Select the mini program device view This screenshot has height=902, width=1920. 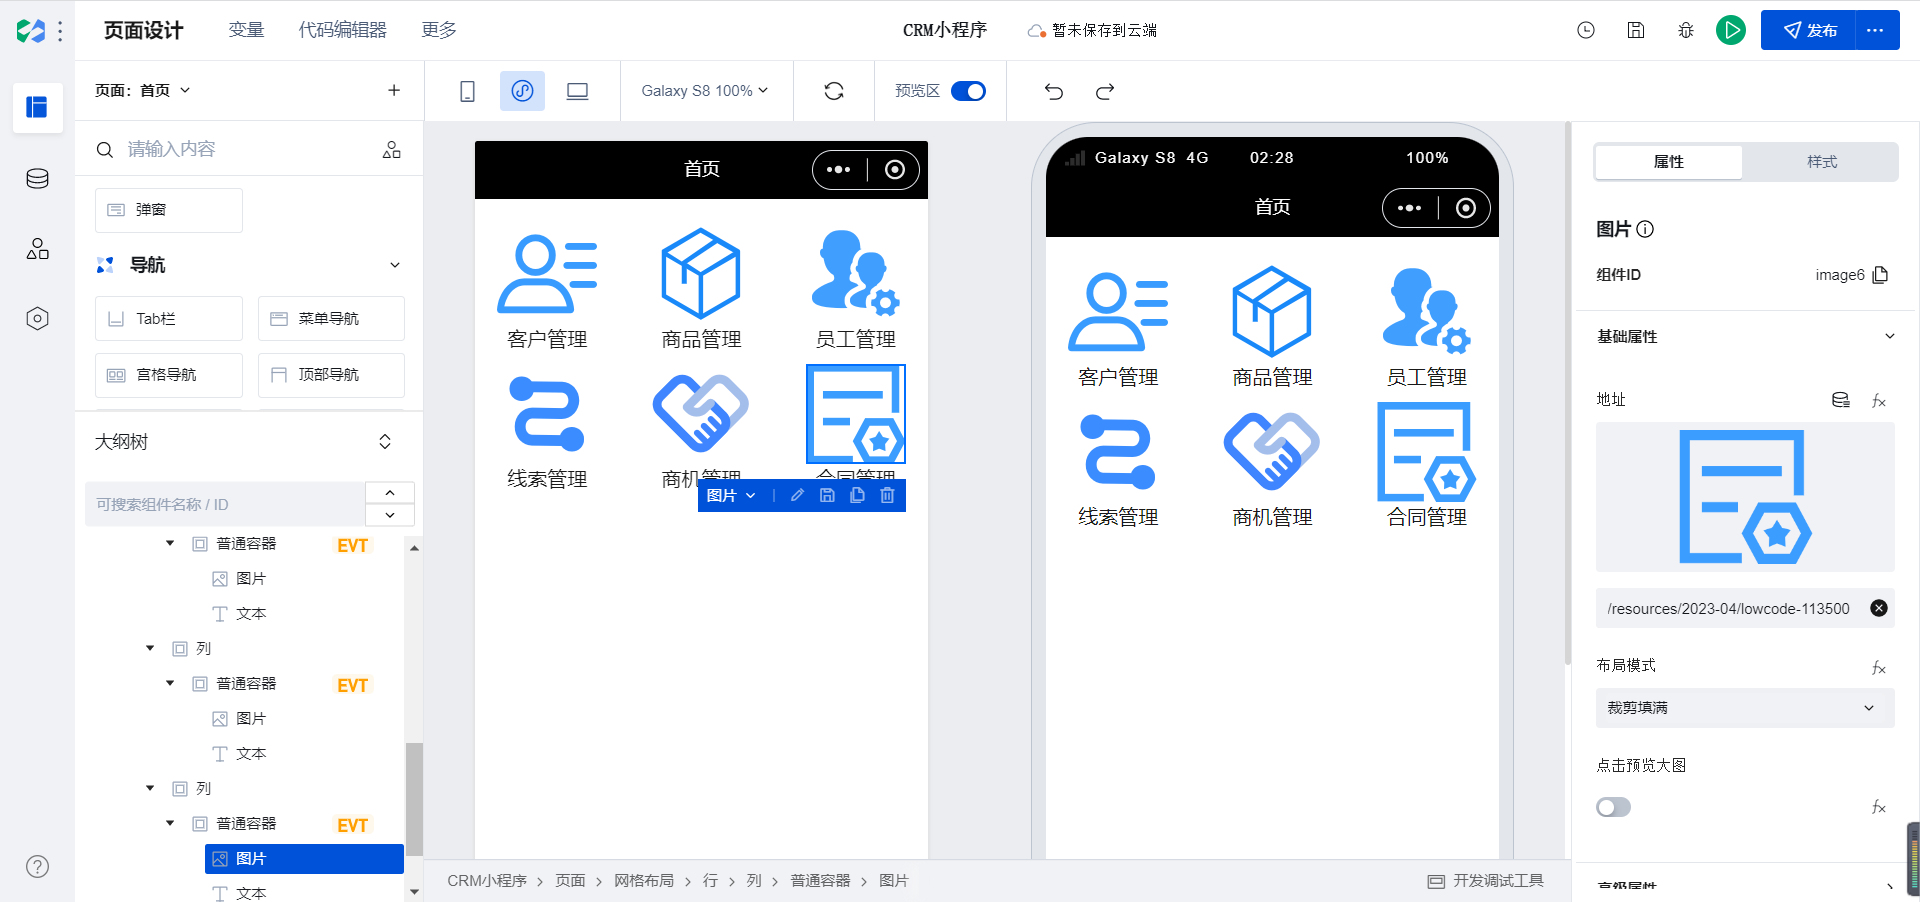[x=522, y=91]
